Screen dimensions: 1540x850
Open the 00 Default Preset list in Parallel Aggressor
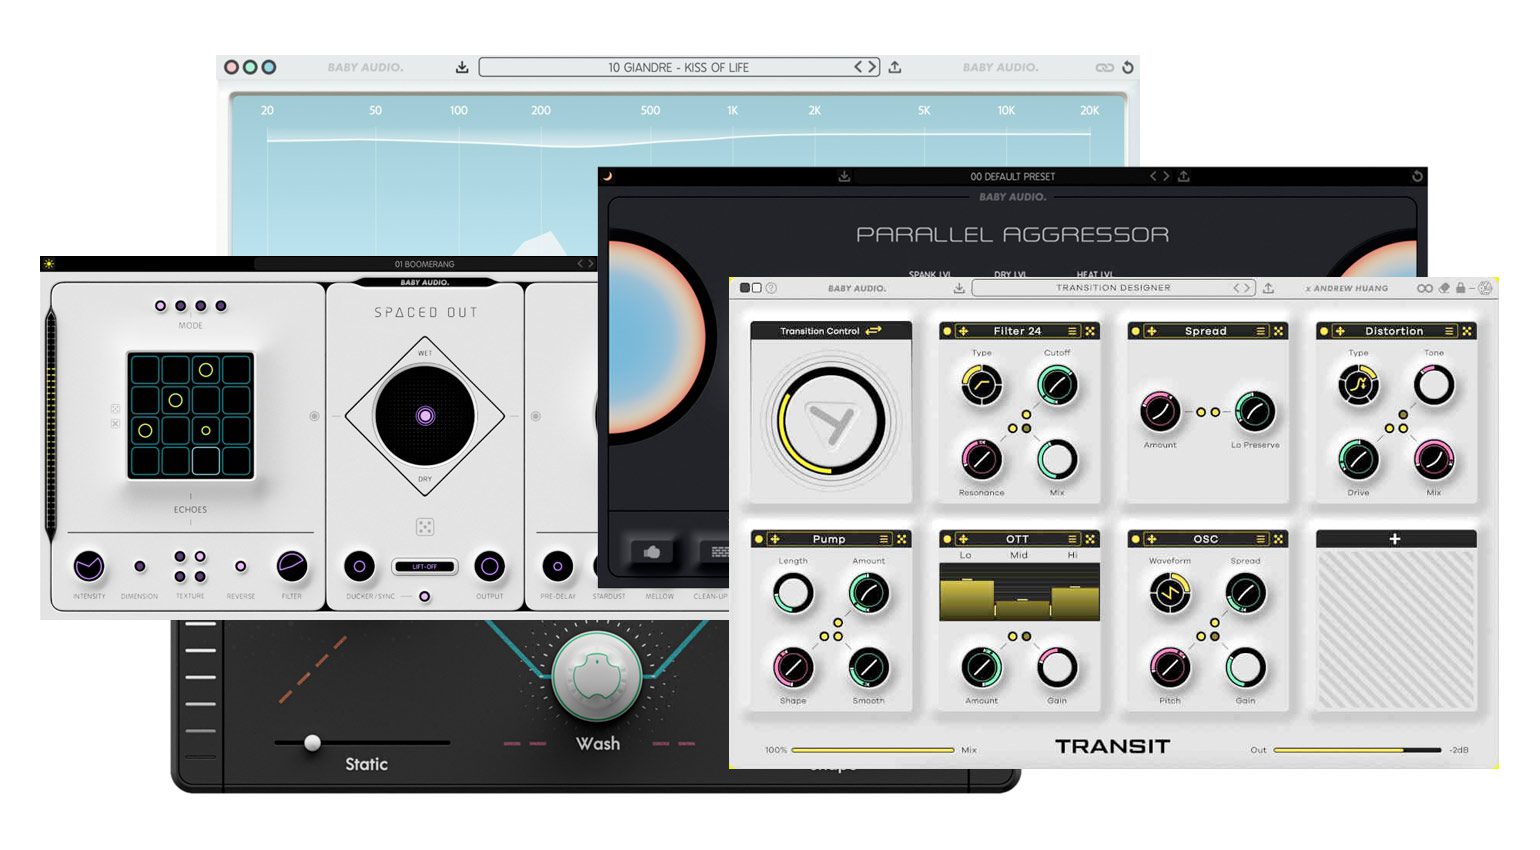pos(1012,176)
